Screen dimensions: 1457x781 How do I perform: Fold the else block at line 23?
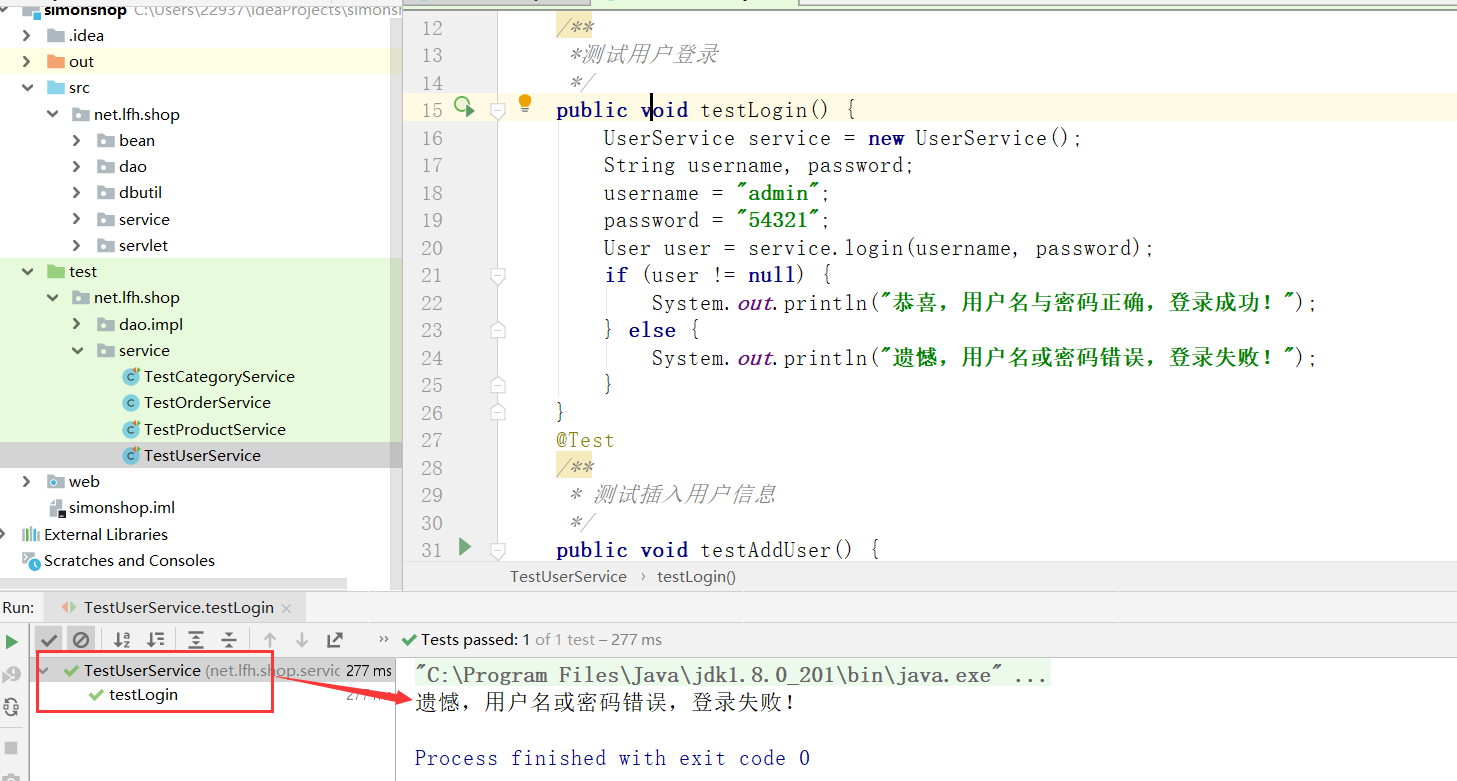pyautogui.click(x=498, y=330)
